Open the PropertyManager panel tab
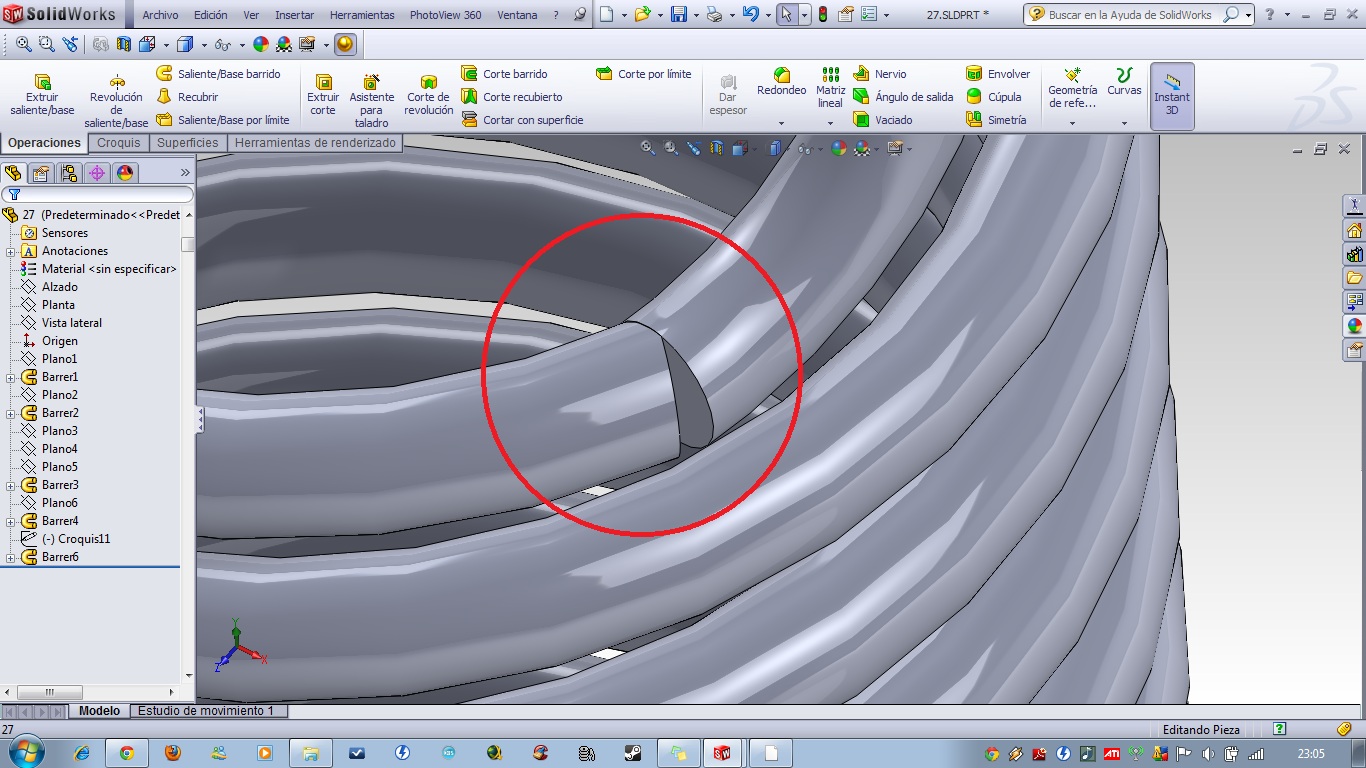Viewport: 1366px width, 768px height. coord(41,173)
